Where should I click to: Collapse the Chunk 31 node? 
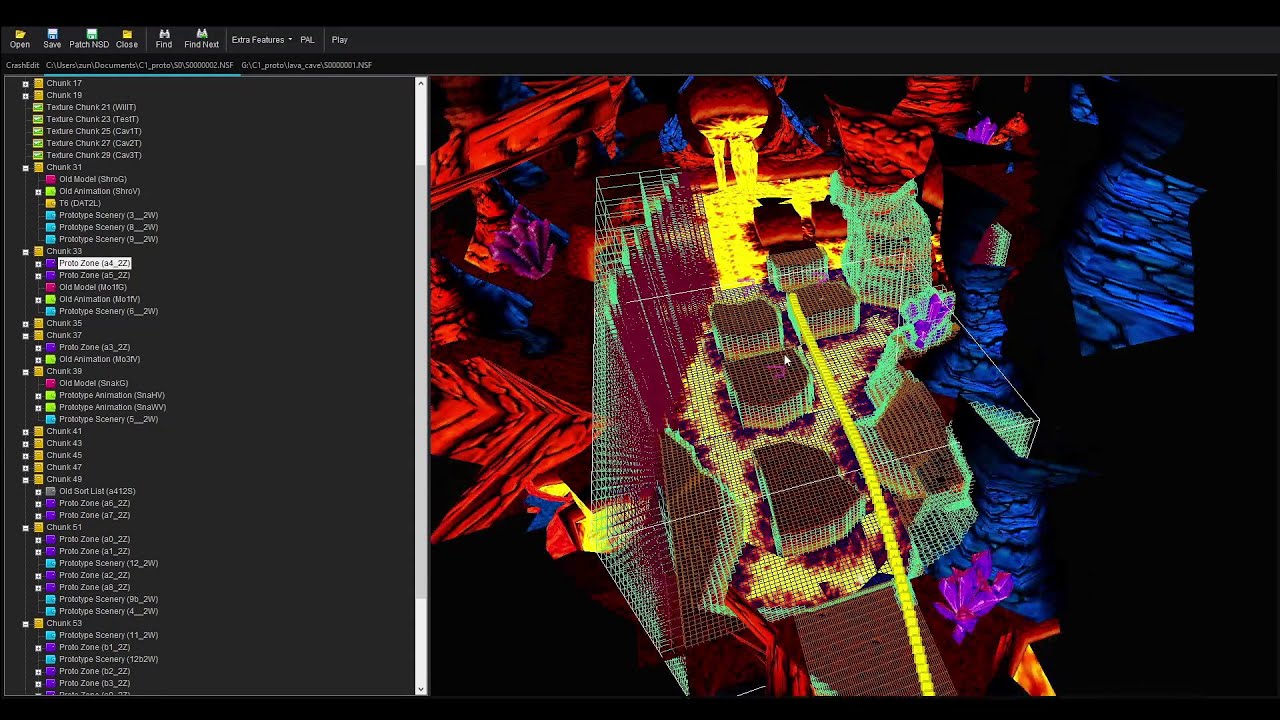pos(25,167)
